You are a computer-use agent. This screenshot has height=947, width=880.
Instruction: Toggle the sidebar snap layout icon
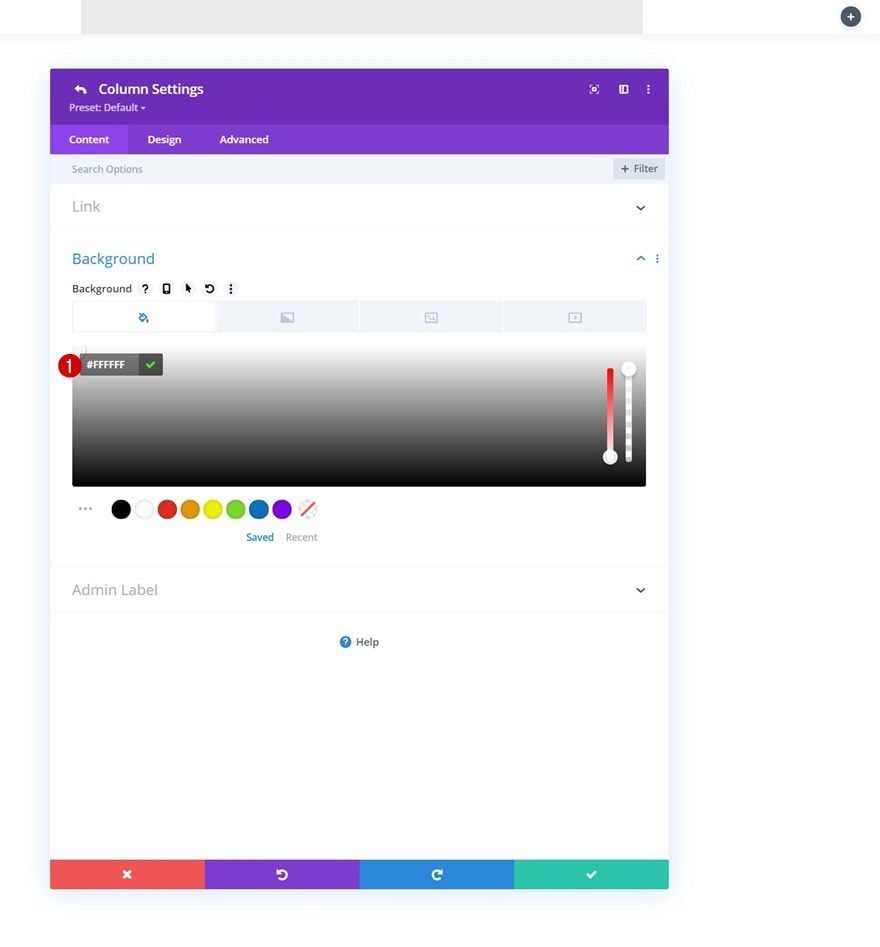[x=623, y=89]
